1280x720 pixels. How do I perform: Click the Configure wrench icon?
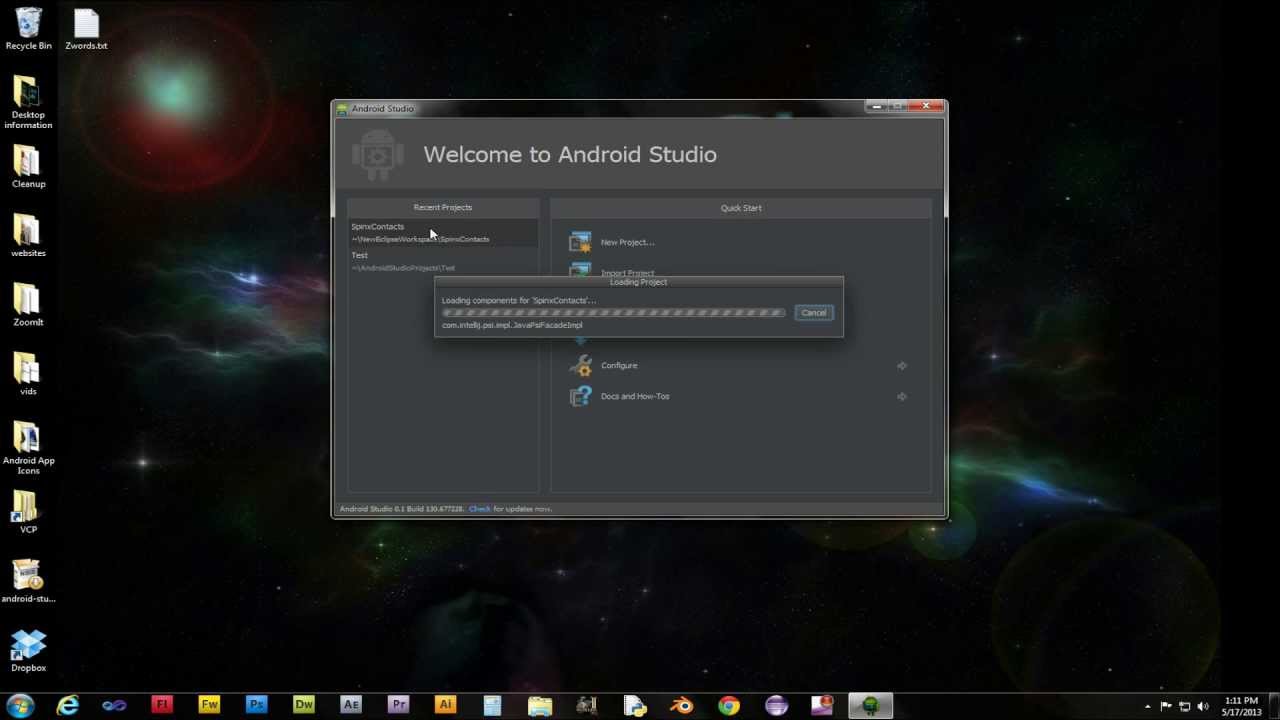click(x=580, y=365)
